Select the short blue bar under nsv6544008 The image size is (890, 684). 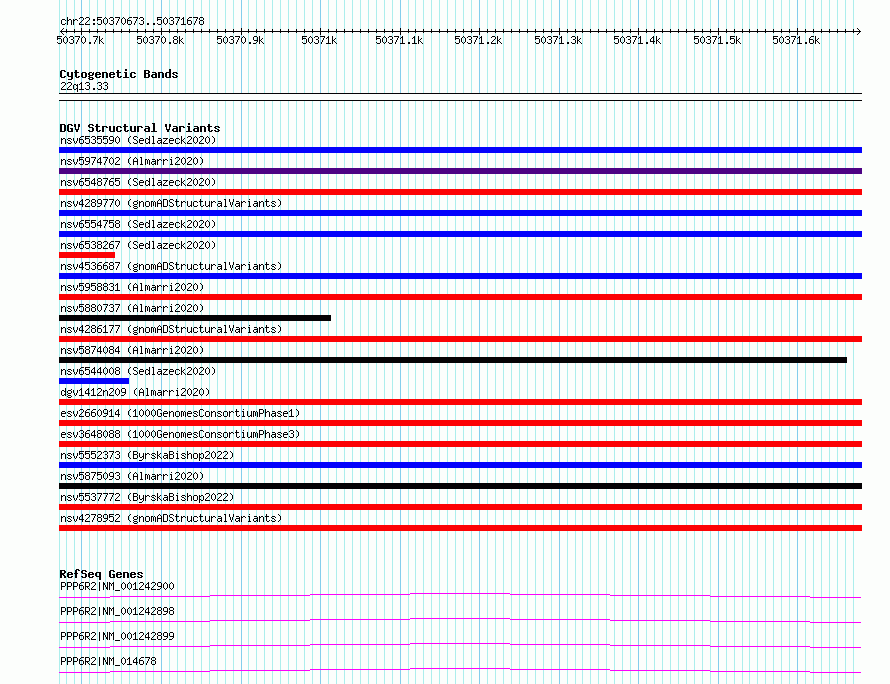[x=94, y=381]
